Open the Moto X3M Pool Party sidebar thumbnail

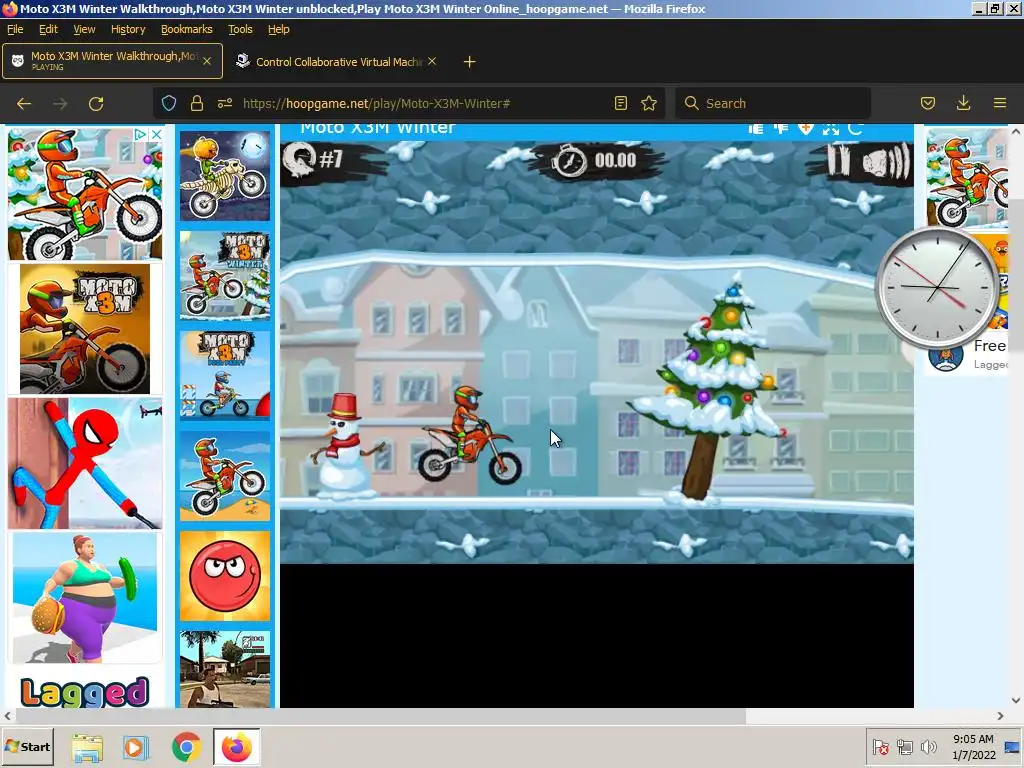pyautogui.click(x=225, y=376)
